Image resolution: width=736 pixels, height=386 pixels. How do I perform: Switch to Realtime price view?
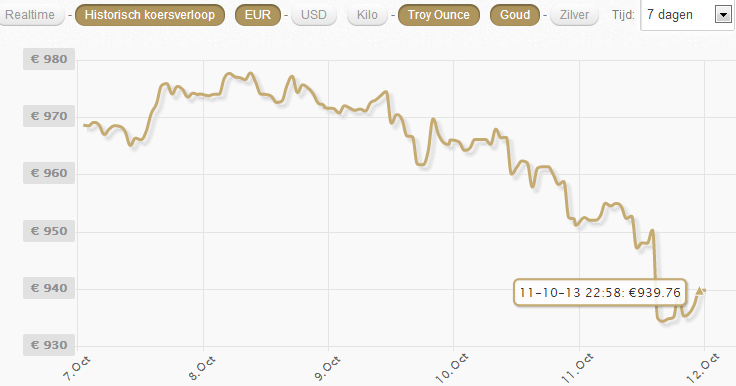pos(30,15)
